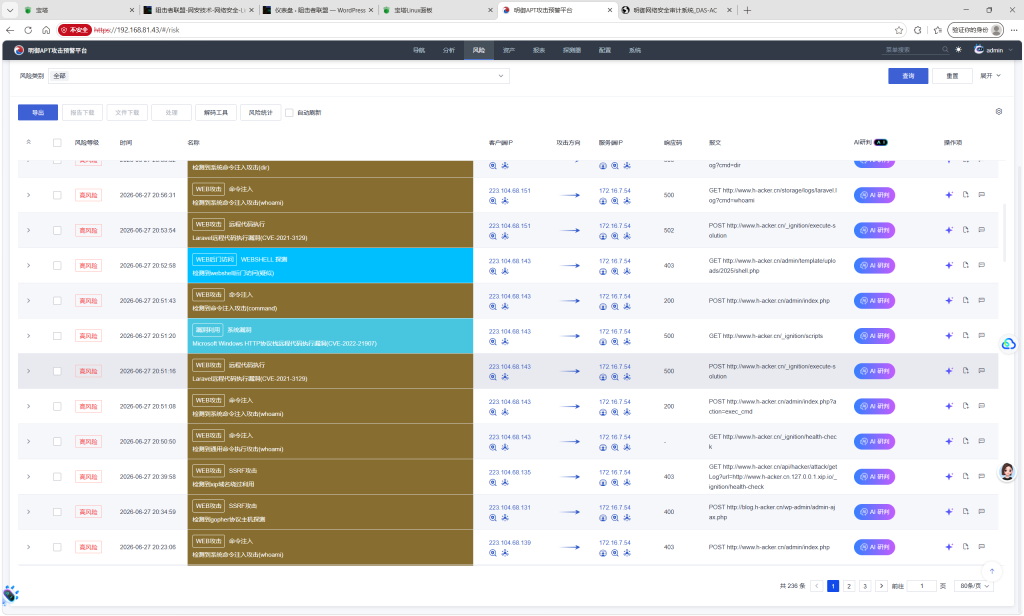1024x616 pixels.
Task: Expand the 20:34:59 row details
Action: click(29, 512)
